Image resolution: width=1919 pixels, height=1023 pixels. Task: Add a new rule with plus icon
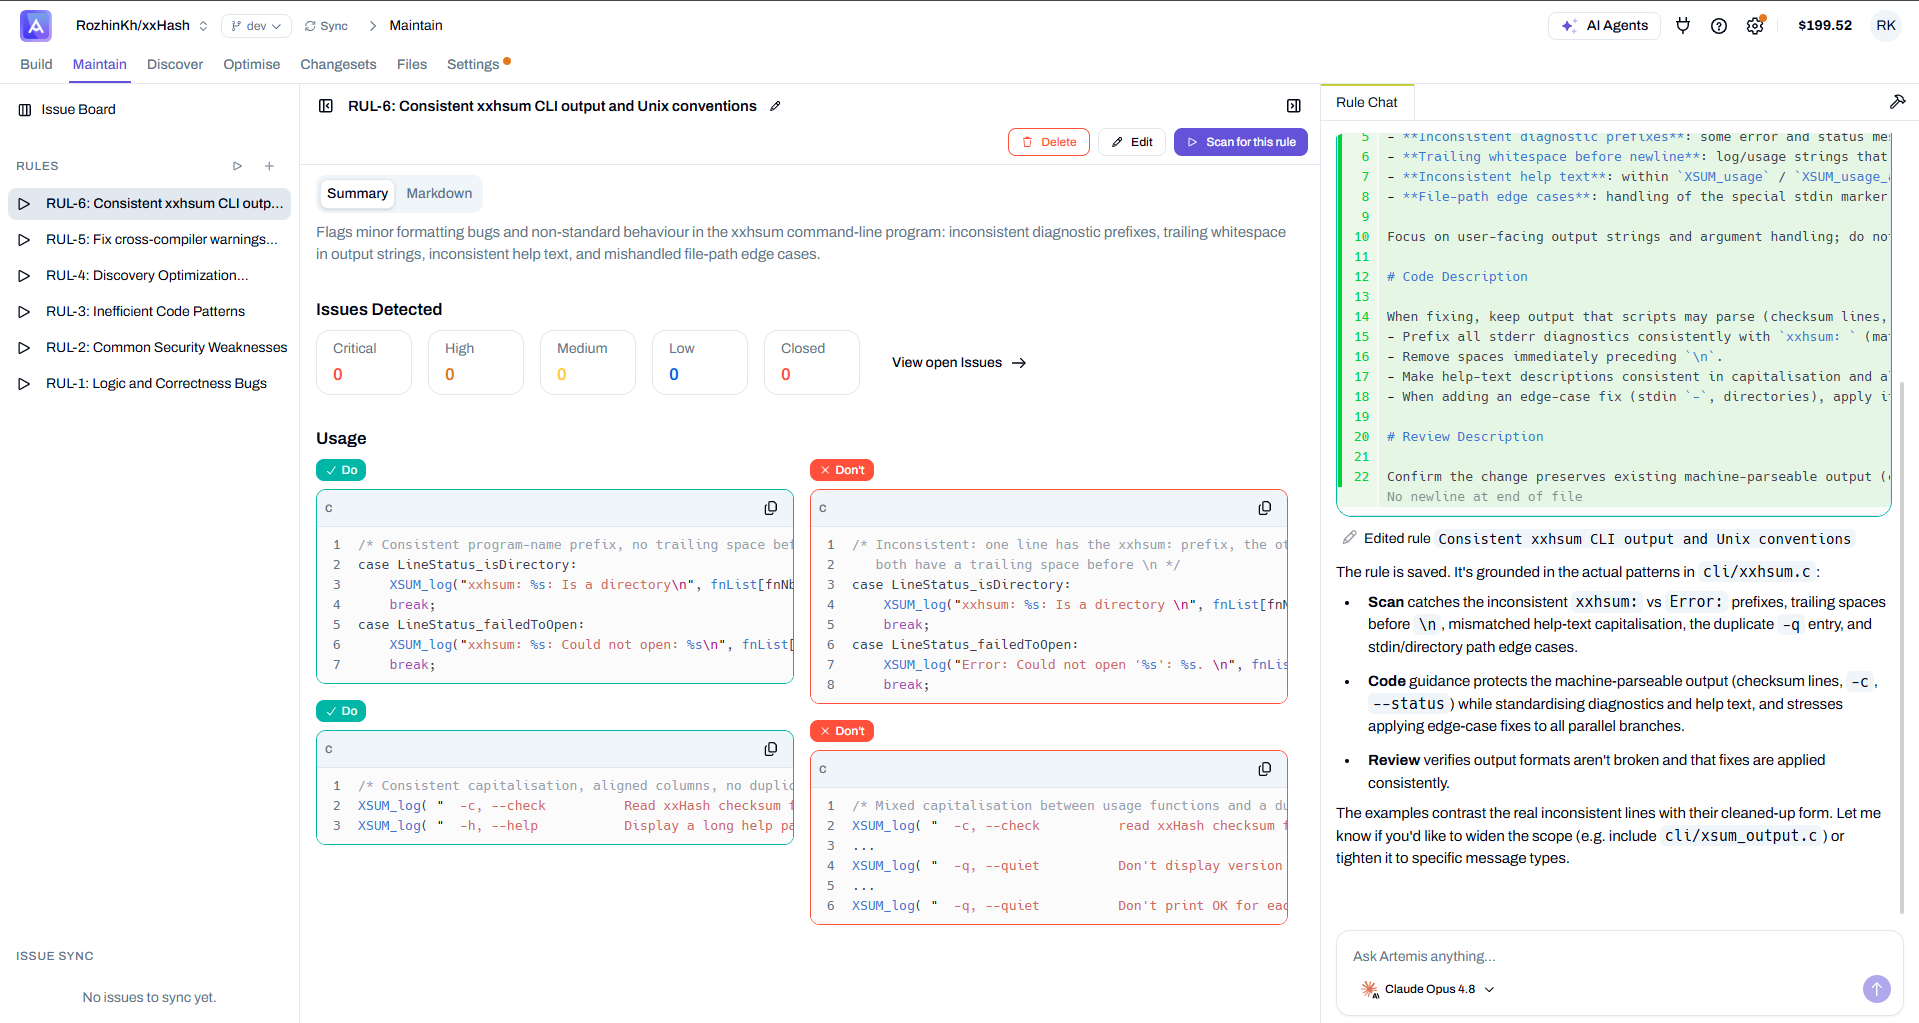pyautogui.click(x=269, y=166)
